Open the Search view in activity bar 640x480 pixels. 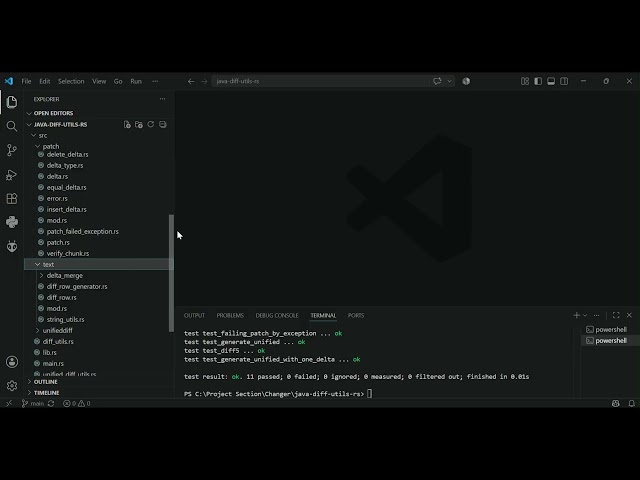tap(12, 126)
